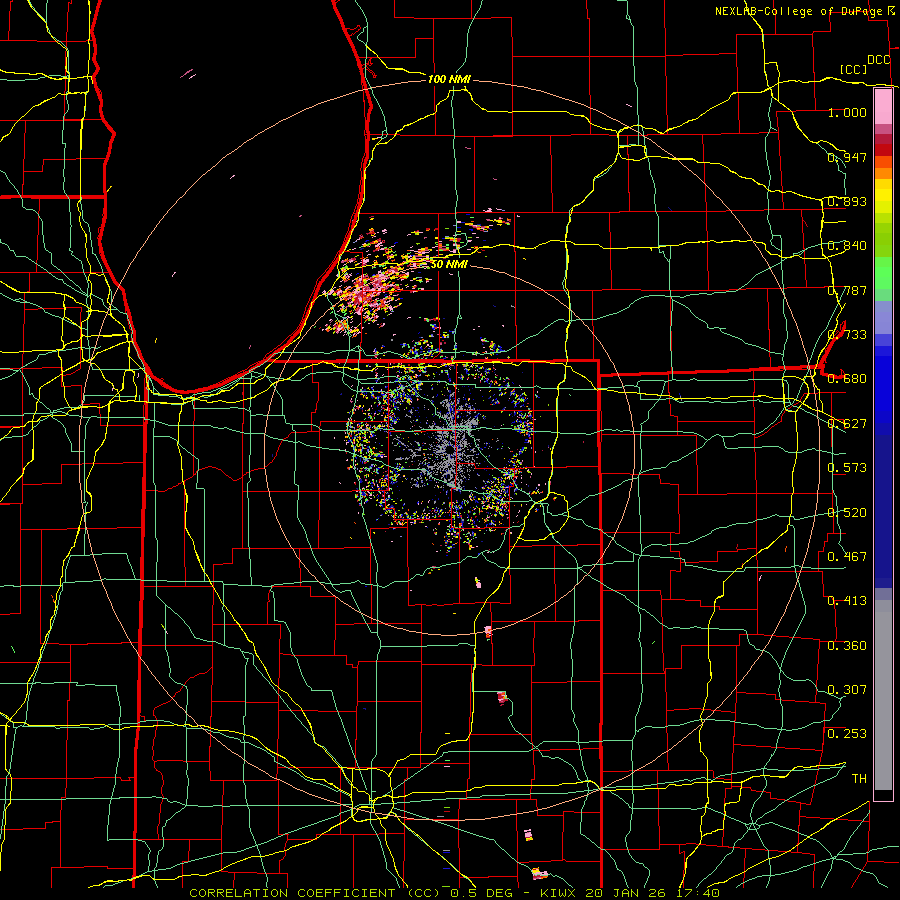This screenshot has width=900, height=900.
Task: Click the 0.680 scale value
Action: tap(847, 379)
